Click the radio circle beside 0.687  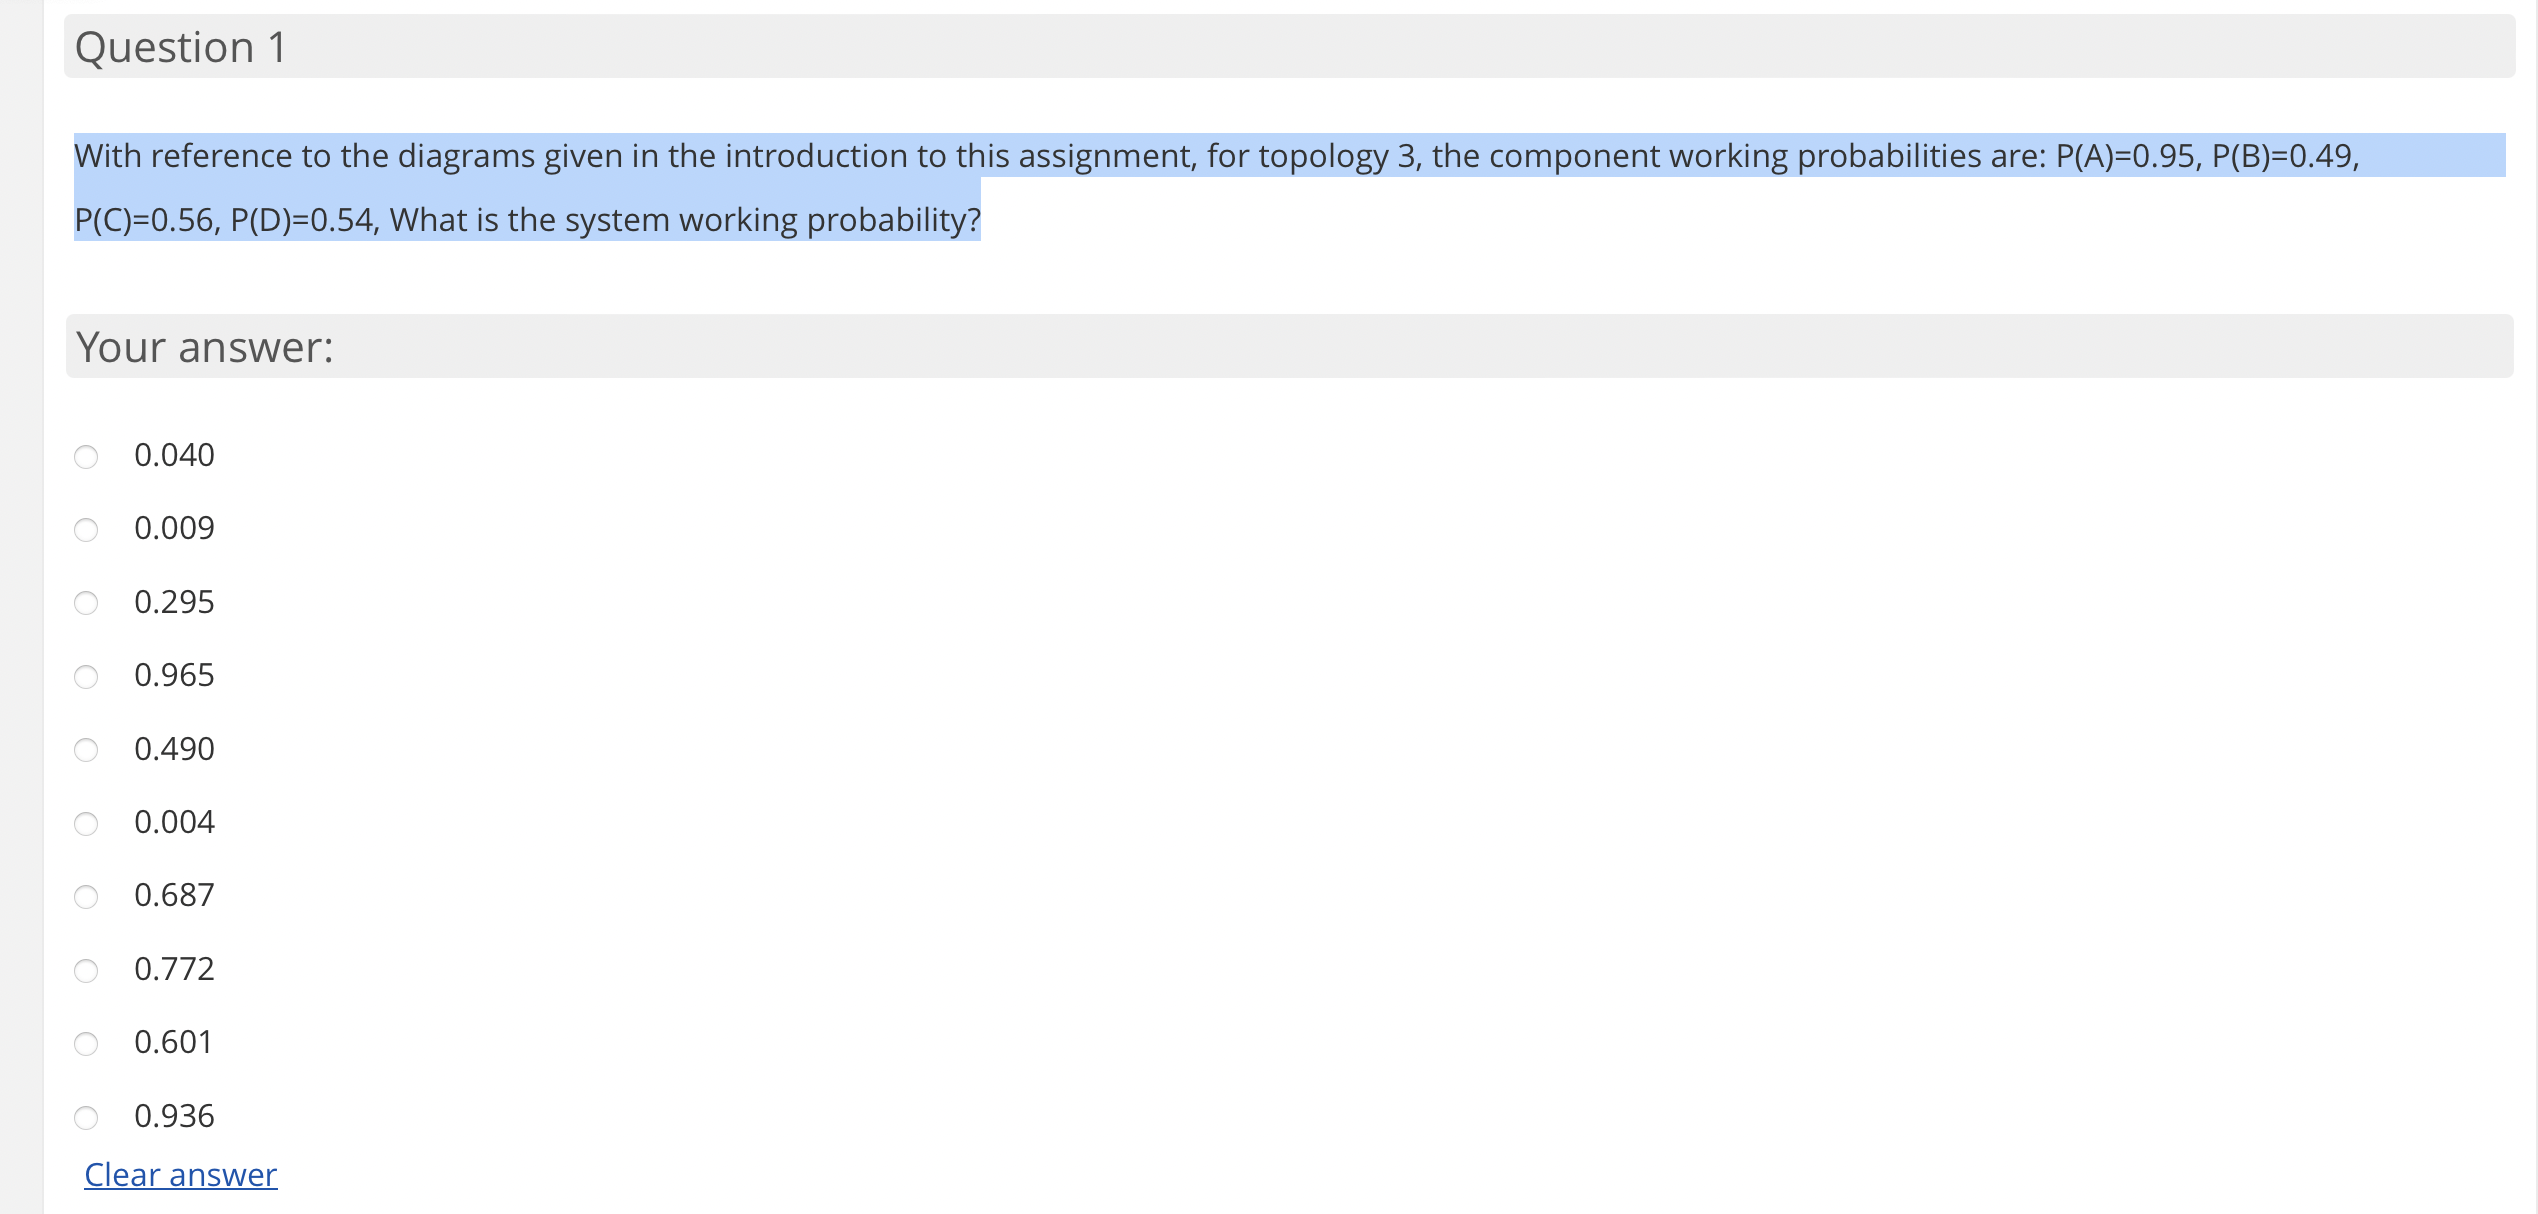click(x=86, y=896)
